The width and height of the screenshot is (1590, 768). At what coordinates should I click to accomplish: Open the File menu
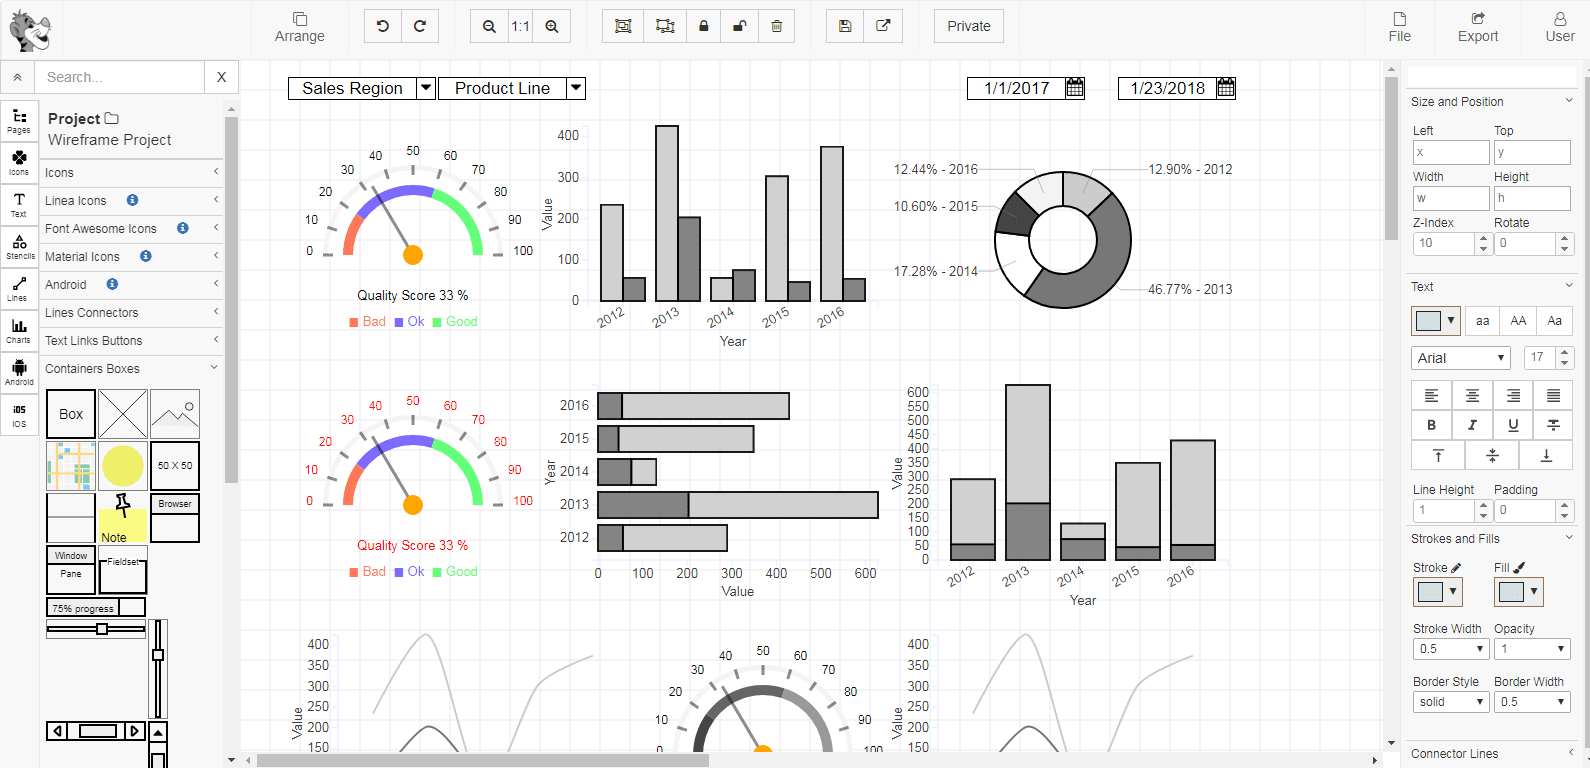1400,27
